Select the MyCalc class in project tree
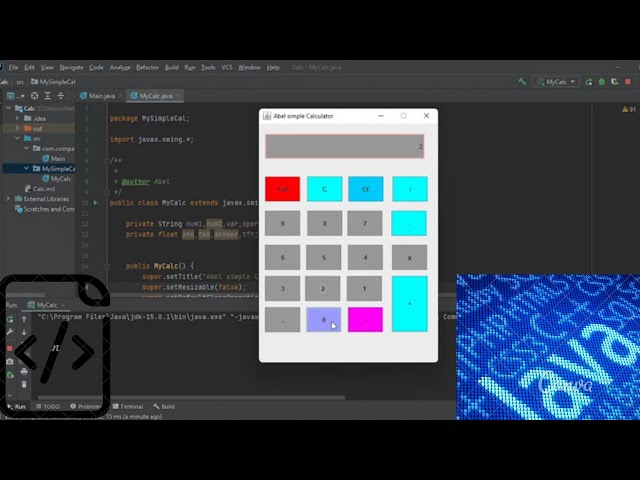This screenshot has width=640, height=480. pyautogui.click(x=57, y=178)
